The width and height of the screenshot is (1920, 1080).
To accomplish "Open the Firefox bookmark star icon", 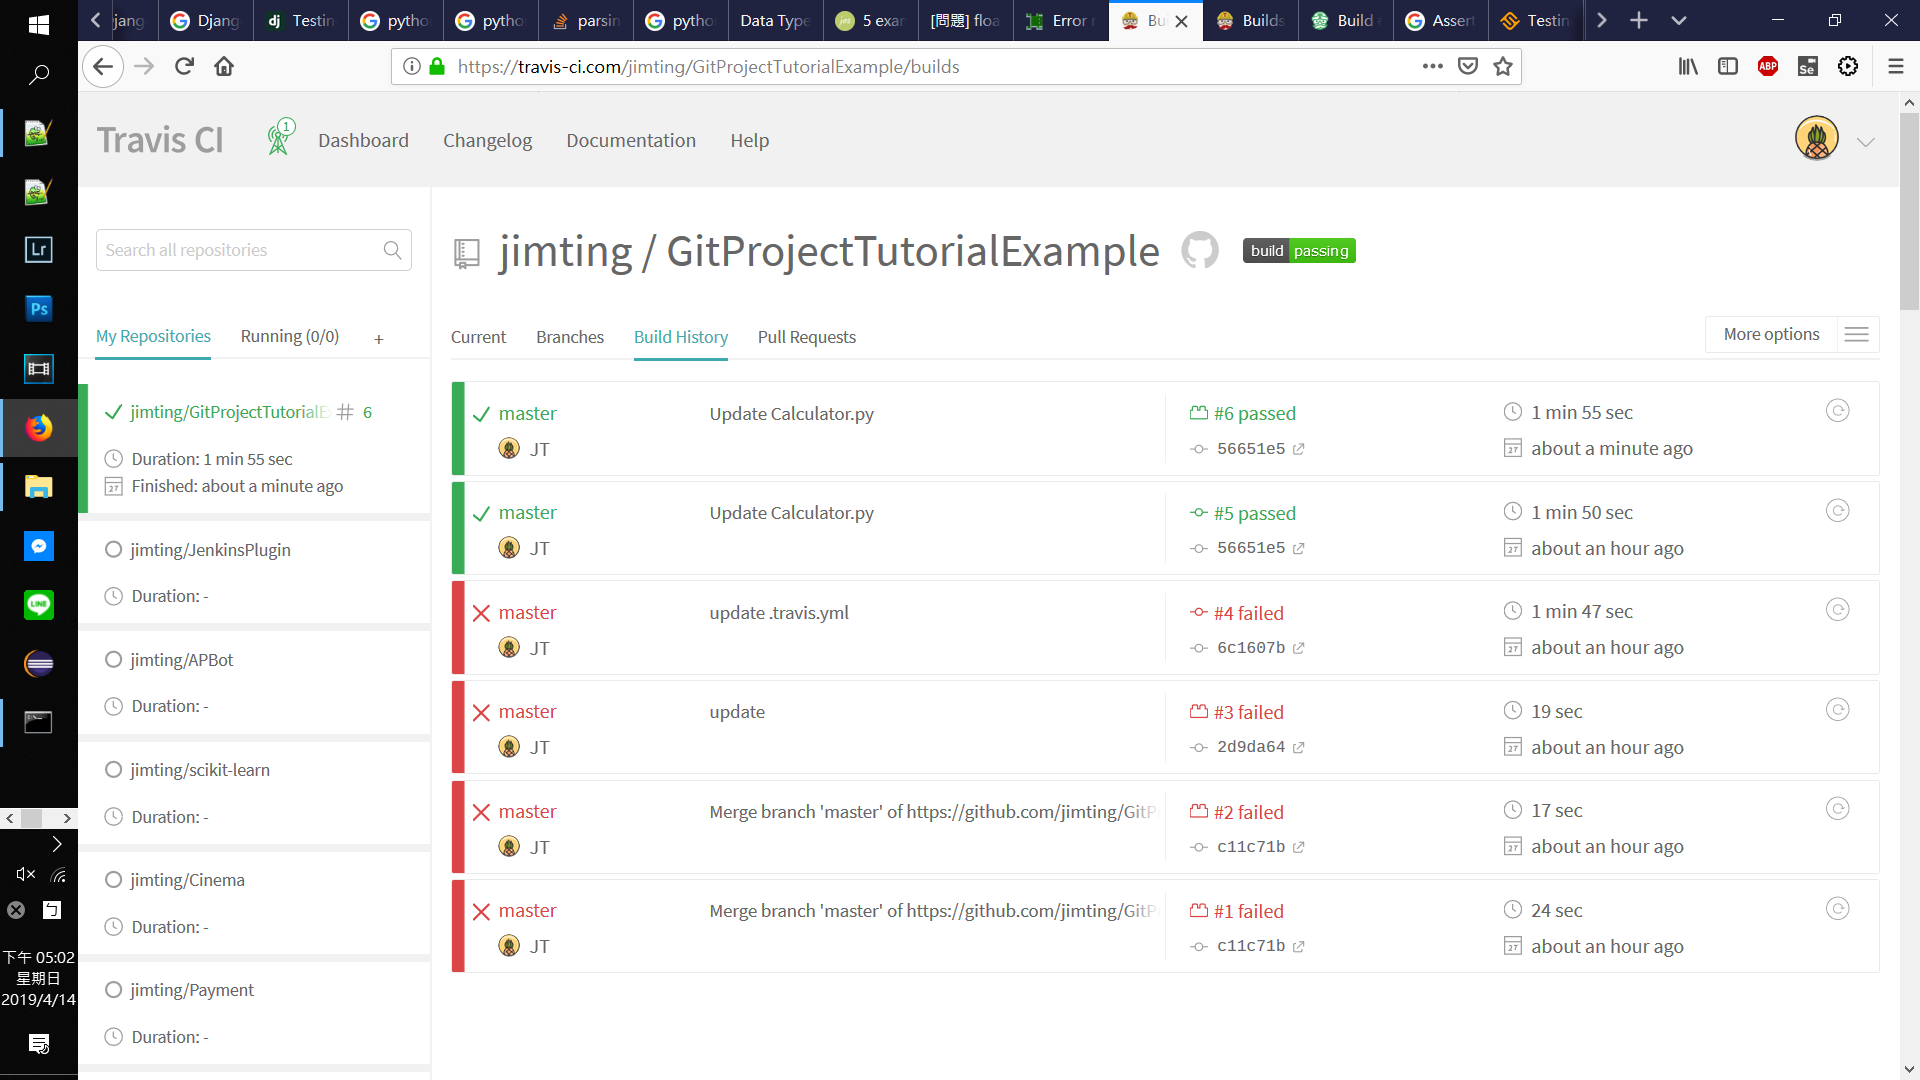I will coord(1502,66).
